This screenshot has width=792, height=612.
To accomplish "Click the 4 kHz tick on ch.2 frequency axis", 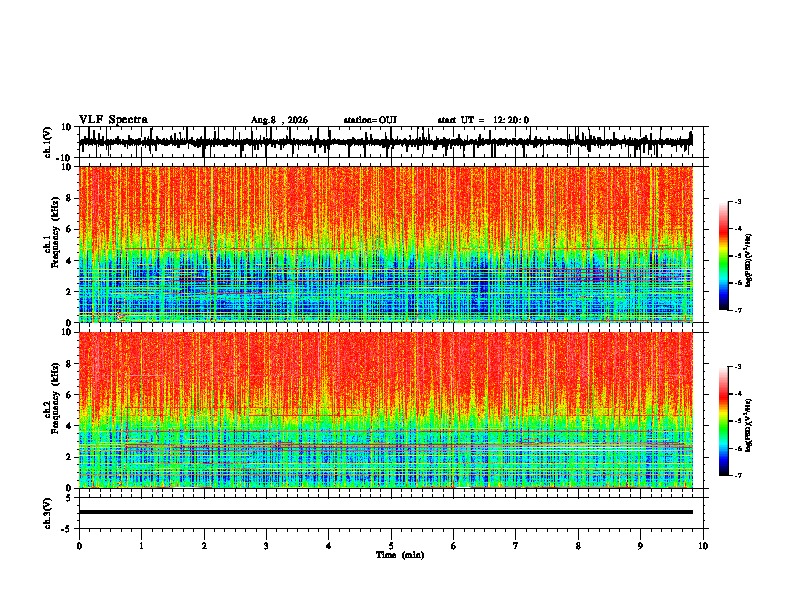I will [69, 426].
